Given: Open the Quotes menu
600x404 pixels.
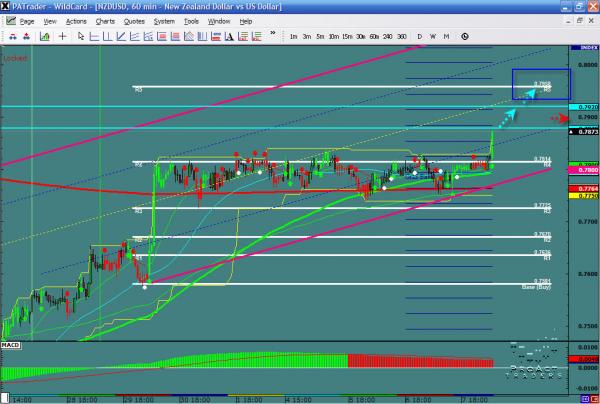Looking at the screenshot, I should [133, 20].
